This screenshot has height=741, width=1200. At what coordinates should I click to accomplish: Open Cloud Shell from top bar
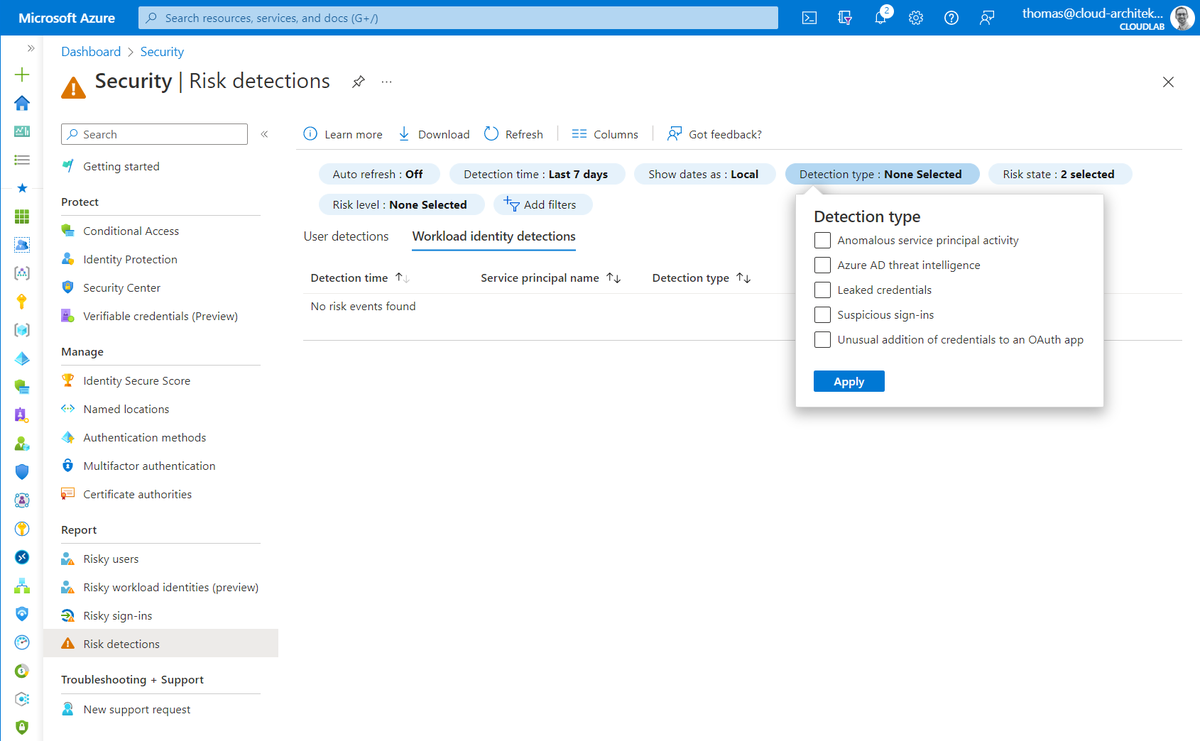pos(810,18)
